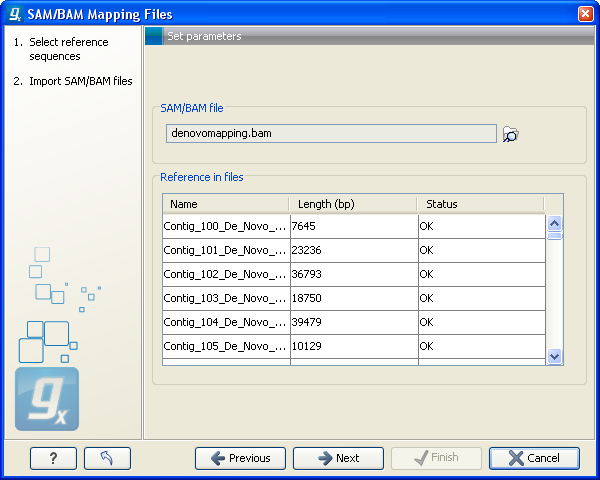Click the Set parameters header bar
The image size is (600, 480).
[370, 36]
